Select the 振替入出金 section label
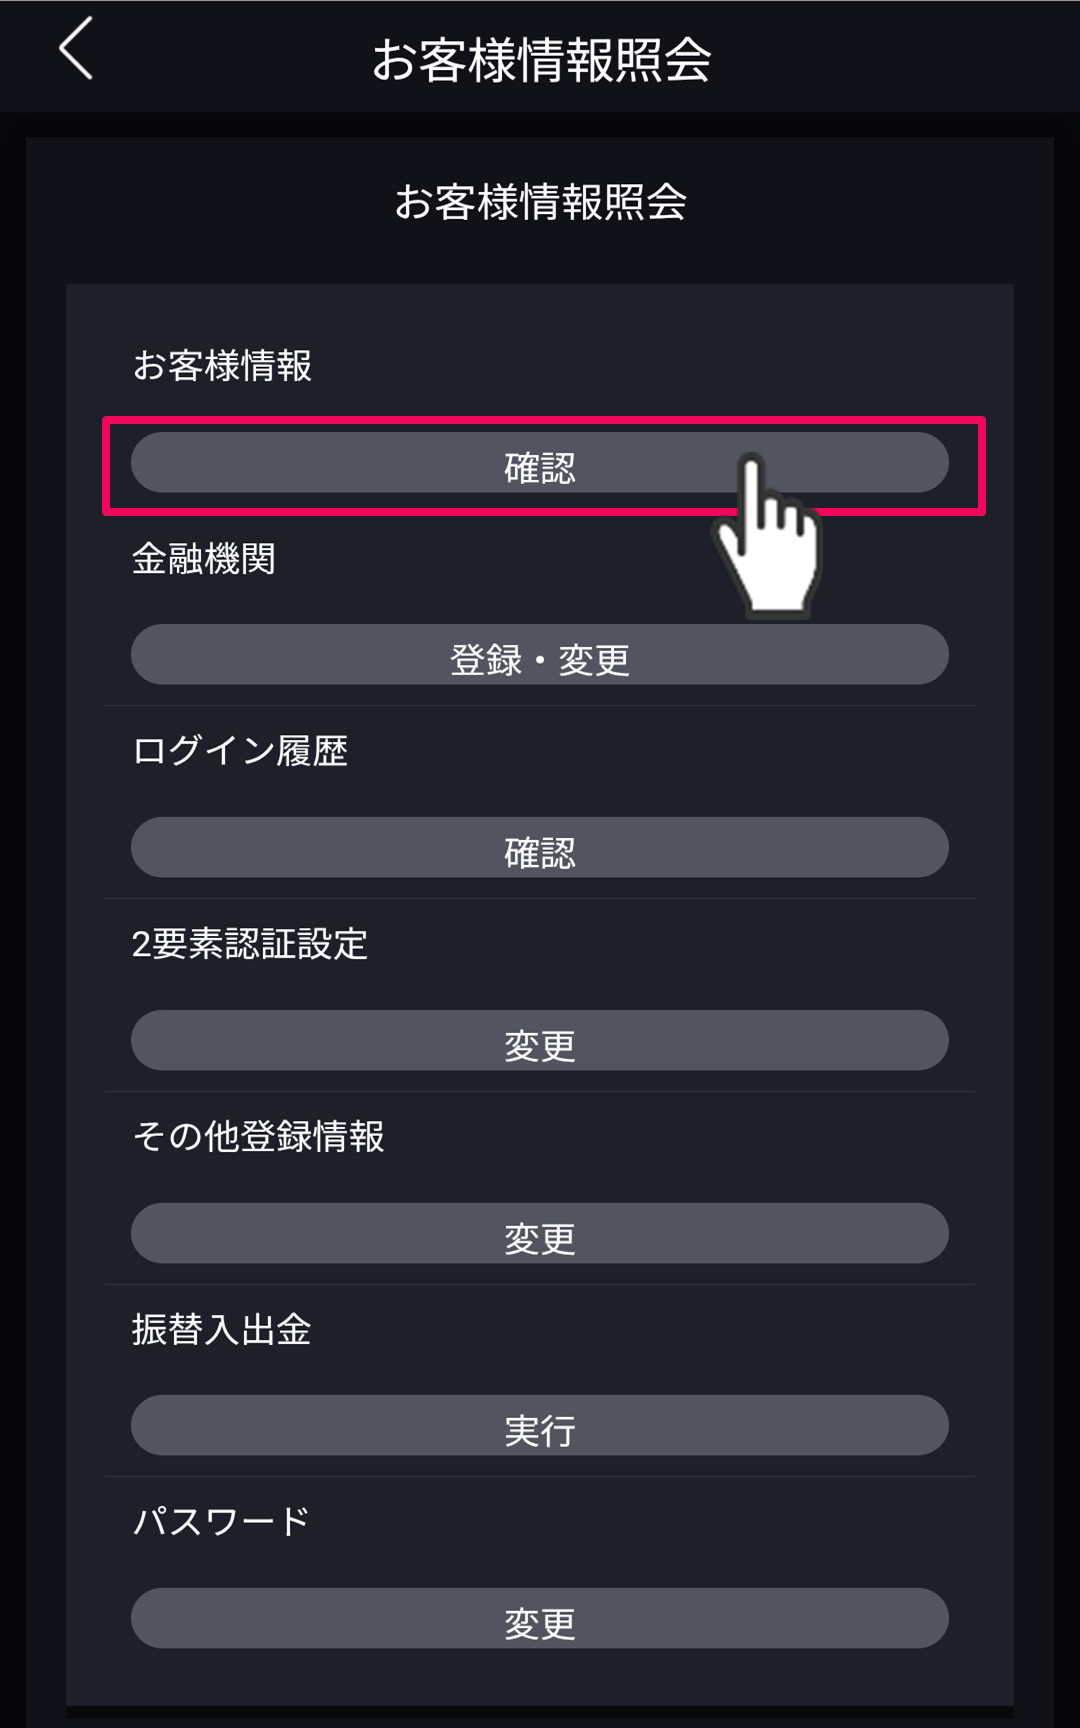The width and height of the screenshot is (1080, 1728). point(221,1330)
